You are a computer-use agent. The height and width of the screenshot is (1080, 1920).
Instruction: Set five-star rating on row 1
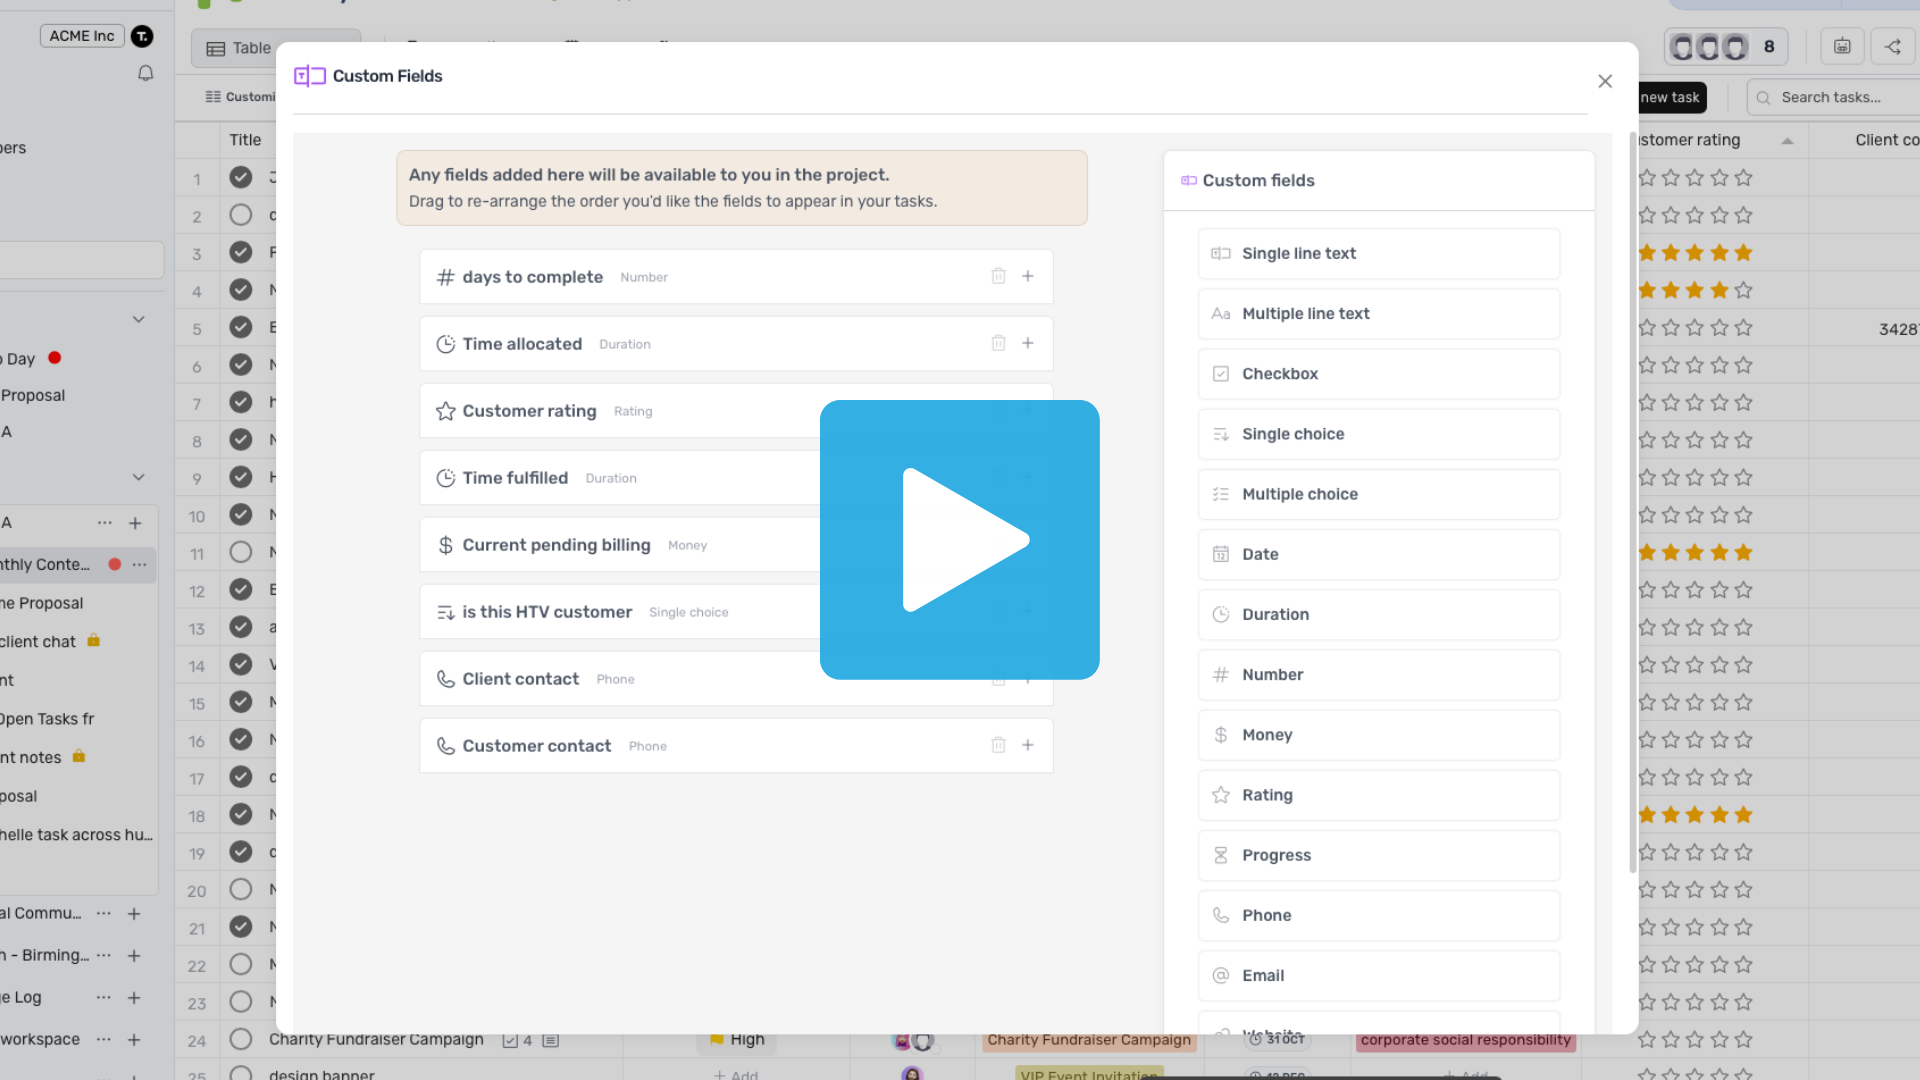coord(1743,178)
